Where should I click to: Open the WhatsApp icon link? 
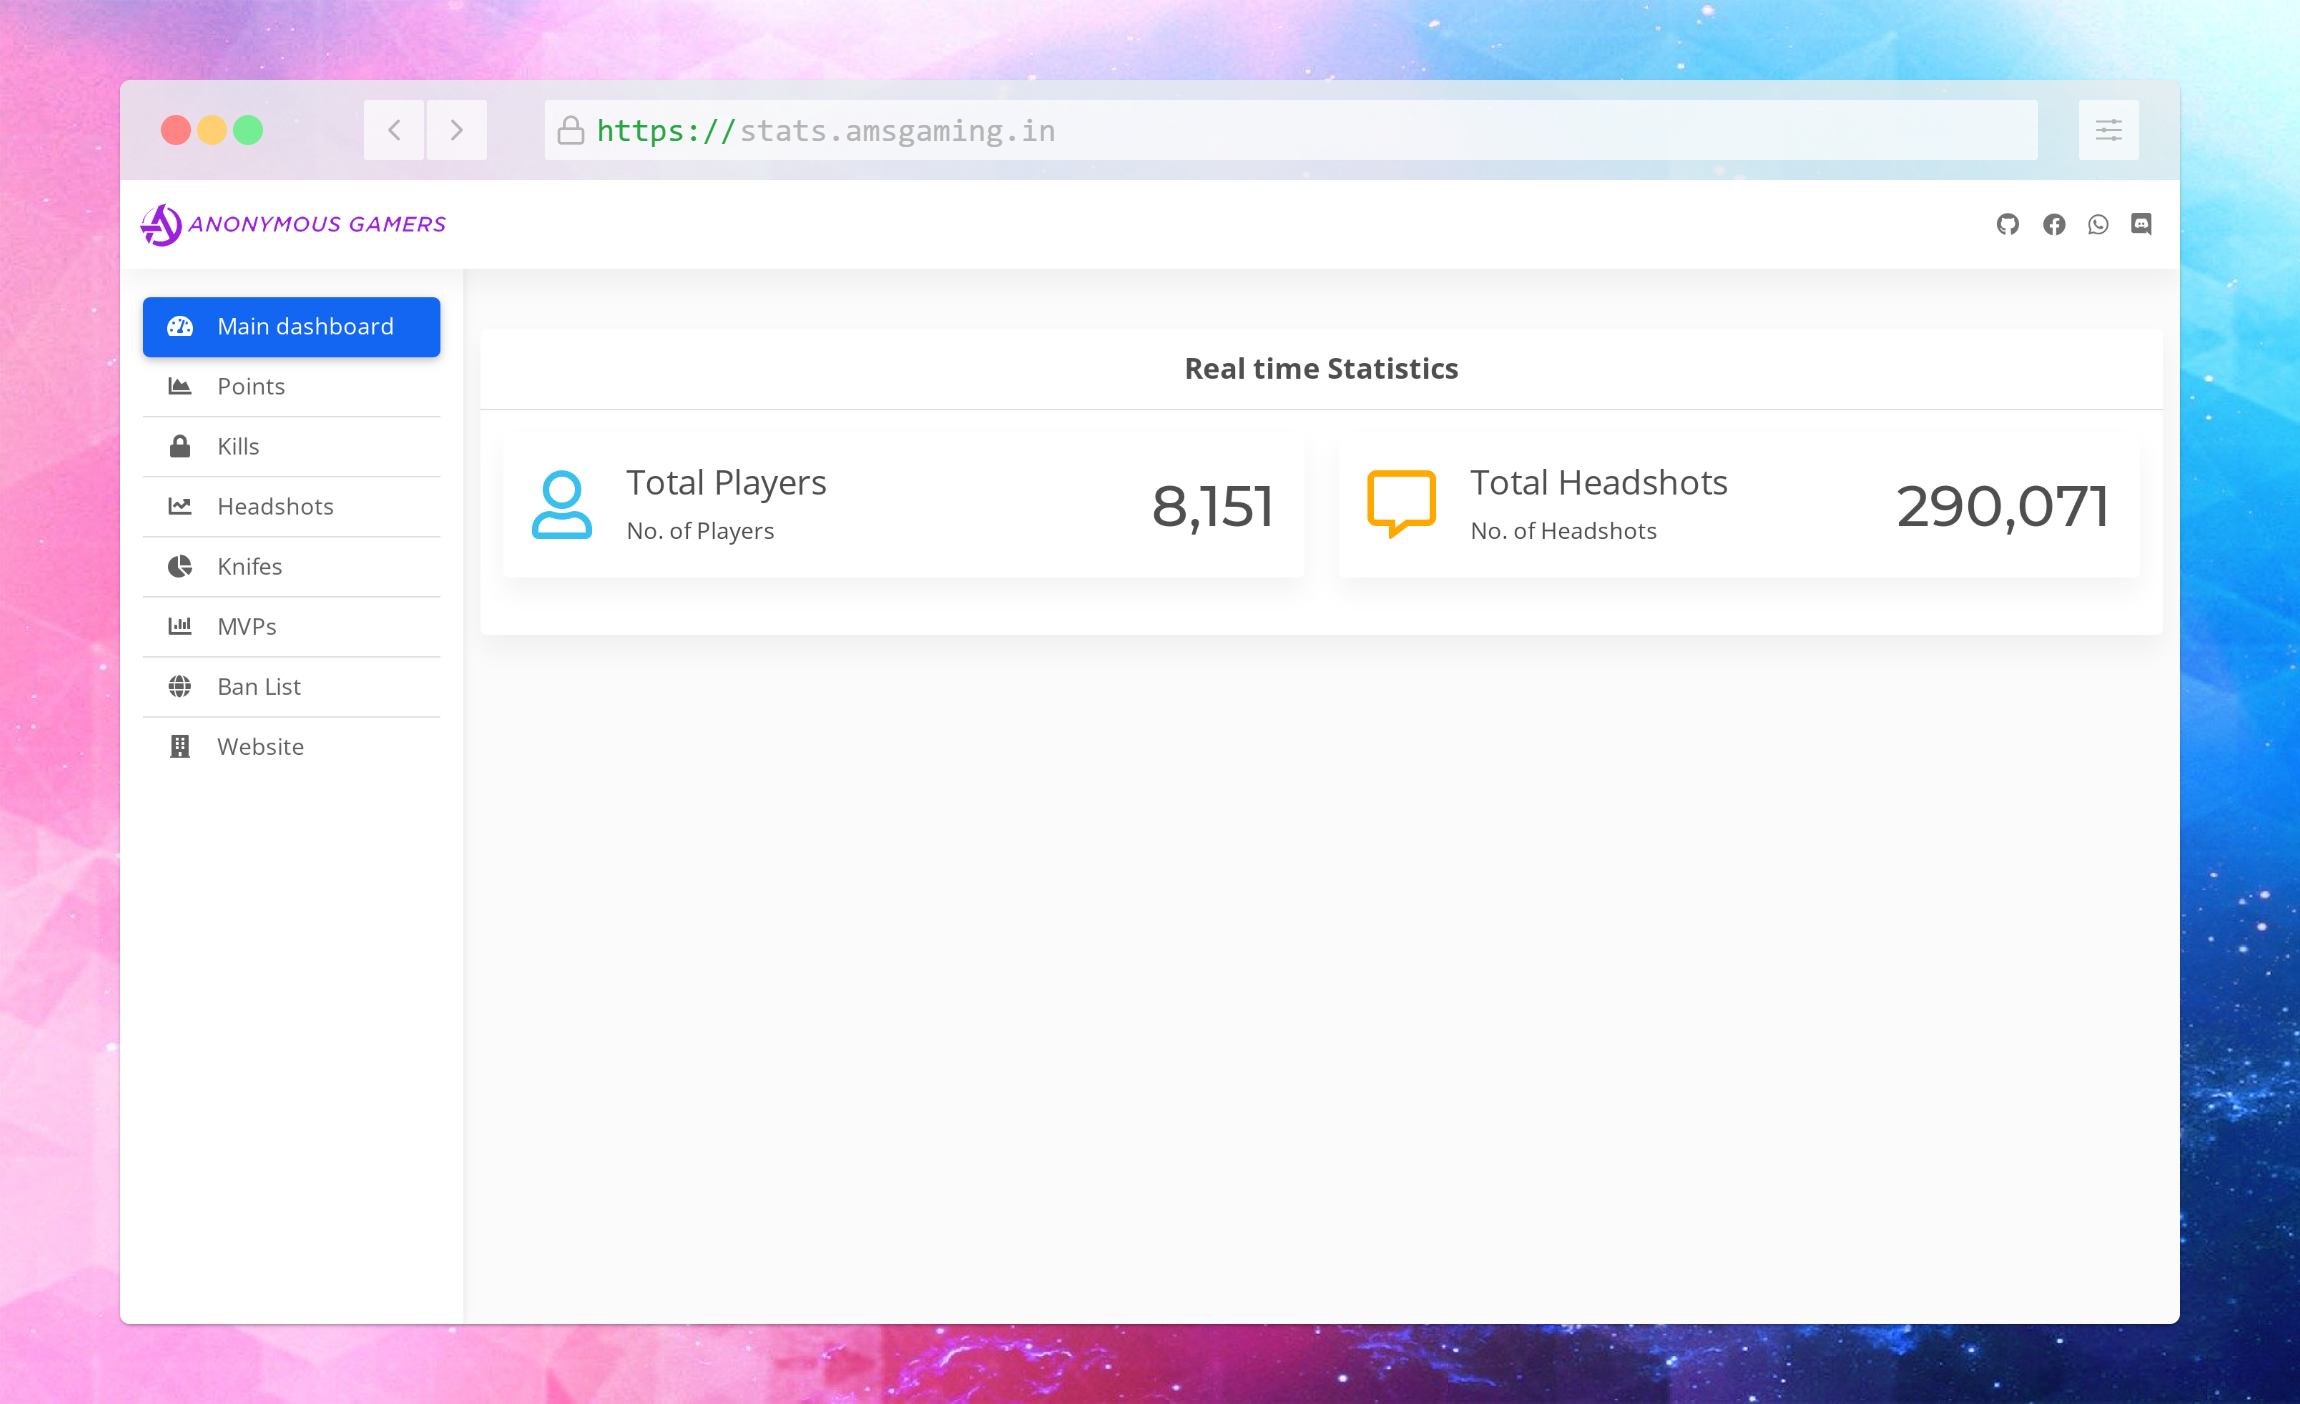2098,224
